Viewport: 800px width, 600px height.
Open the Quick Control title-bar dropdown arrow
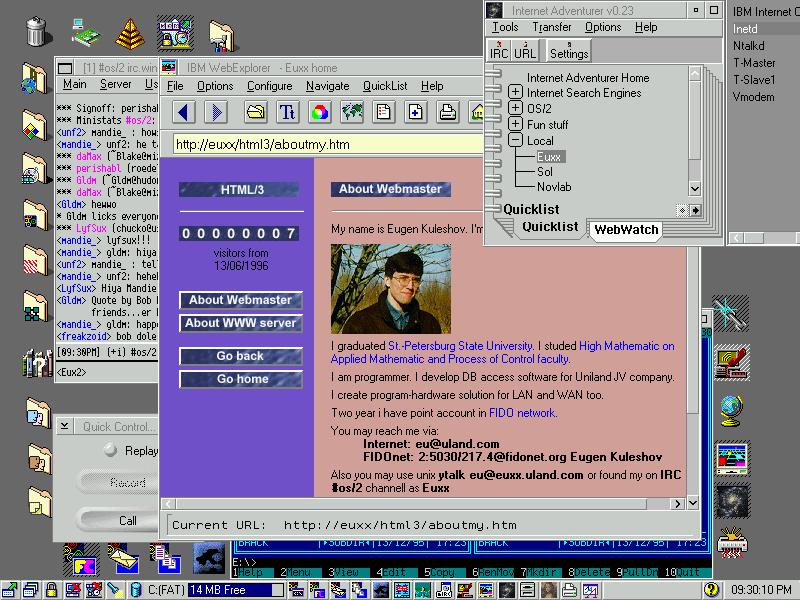64,426
